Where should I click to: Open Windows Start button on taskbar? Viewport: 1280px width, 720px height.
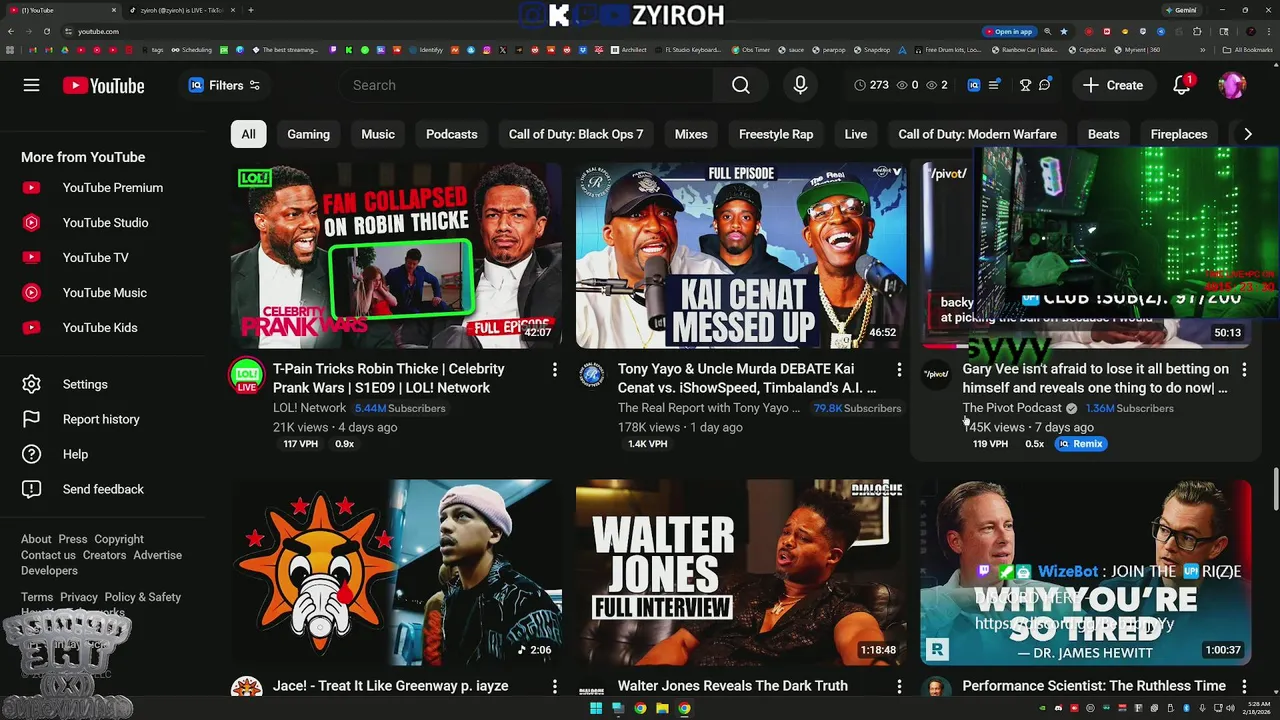tap(596, 708)
